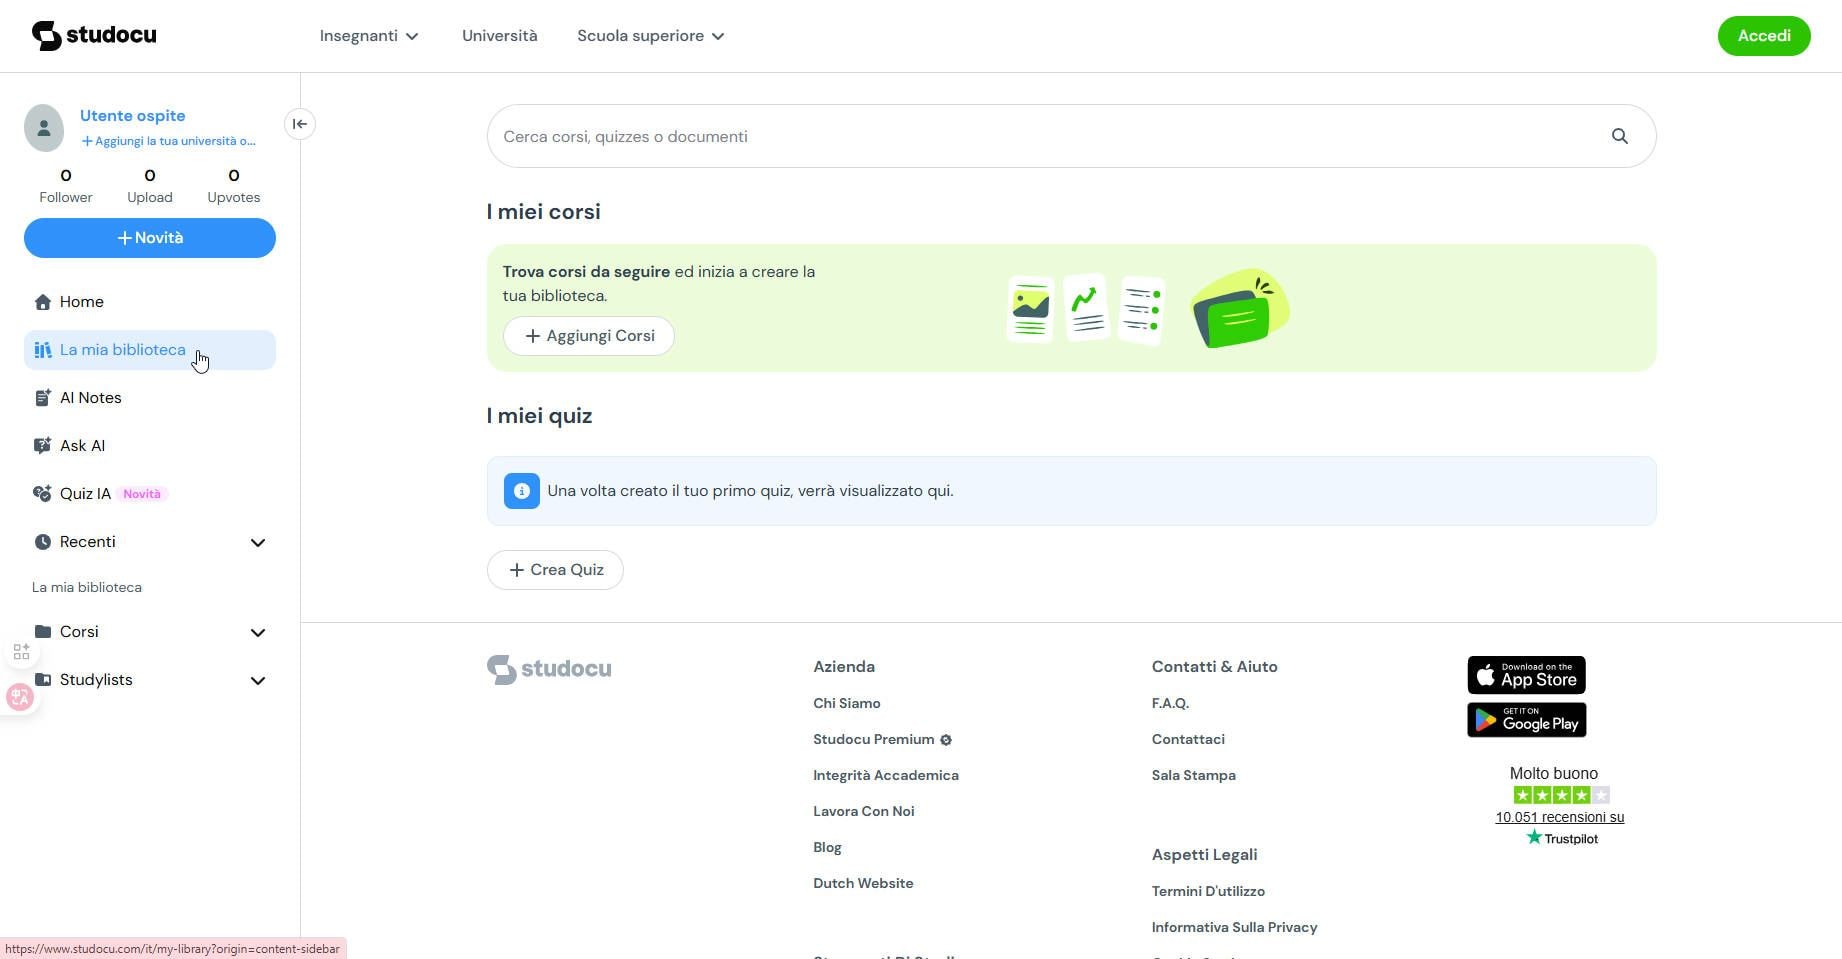Screen dimensions: 1842x959
Task: Collapse the sidebar with arrow icon
Action: (x=300, y=124)
